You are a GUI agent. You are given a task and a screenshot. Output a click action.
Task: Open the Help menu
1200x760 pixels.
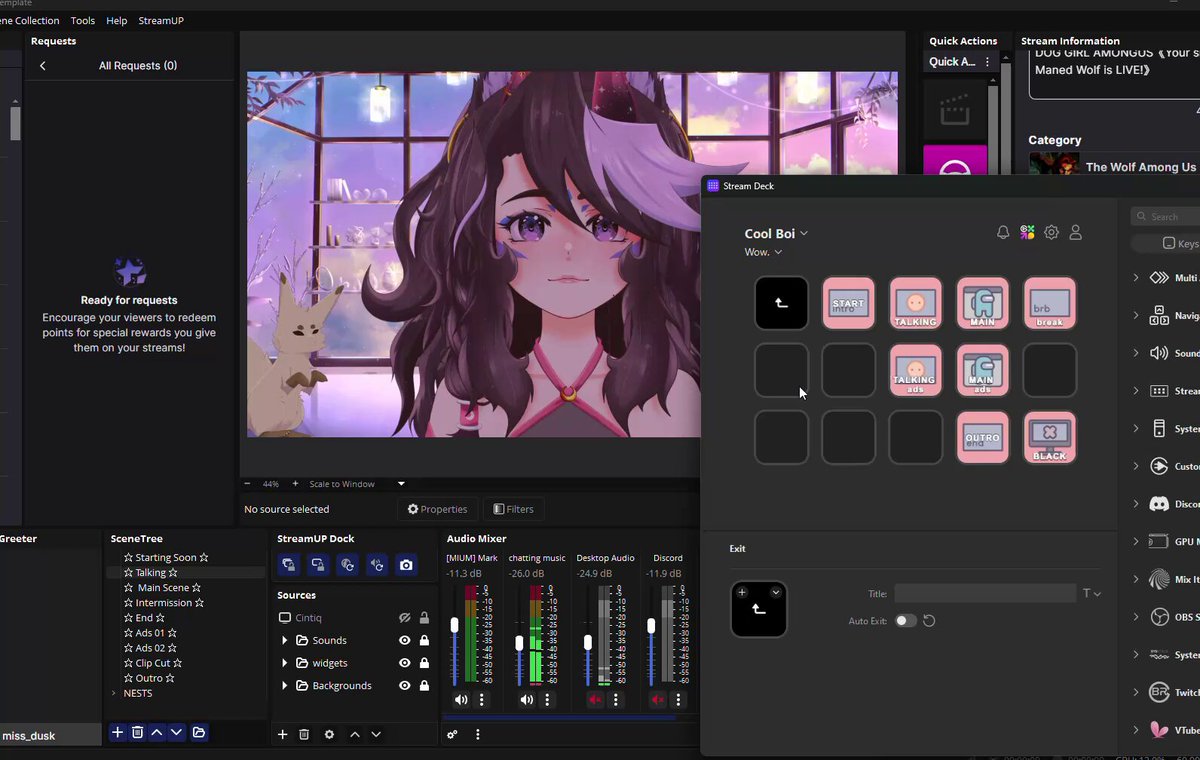117,20
